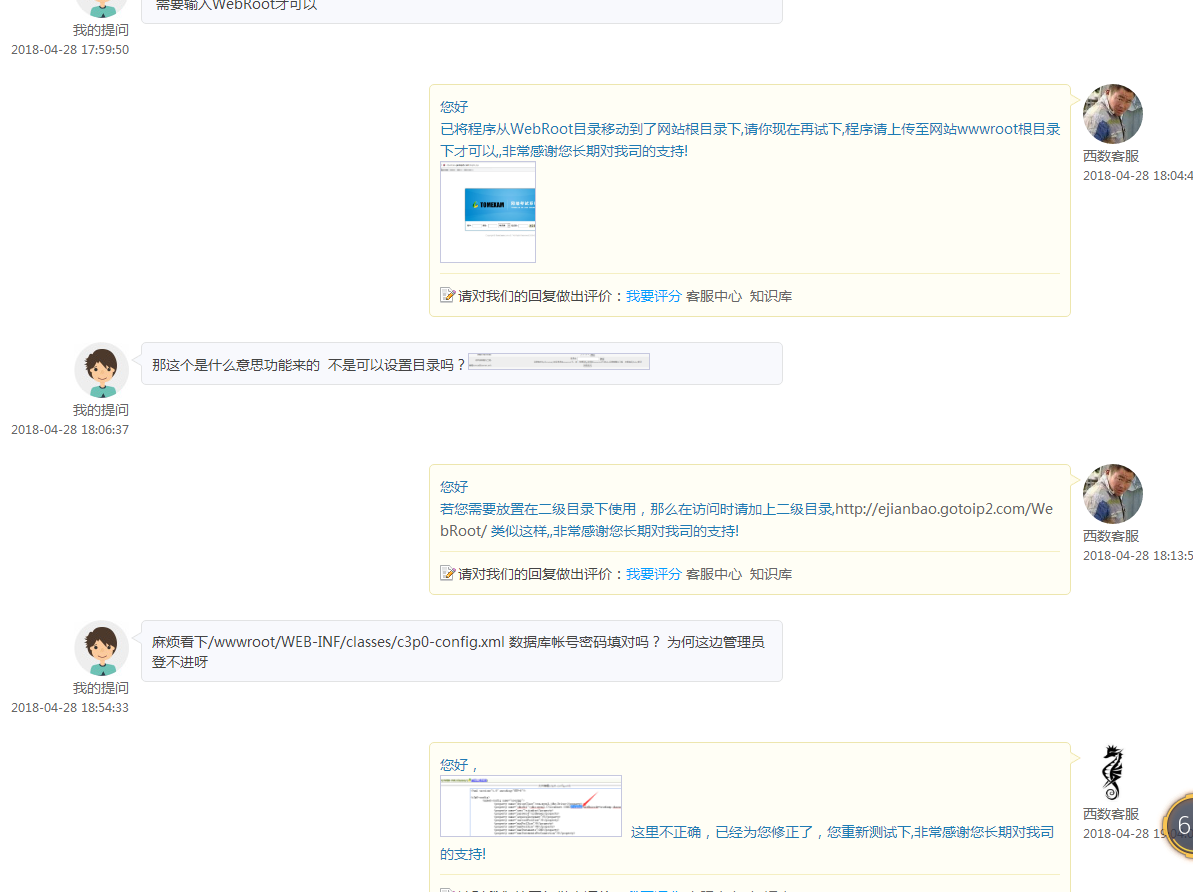Click 我要评分 link in the 18:13 reply
The image size is (1193, 892).
click(x=654, y=574)
